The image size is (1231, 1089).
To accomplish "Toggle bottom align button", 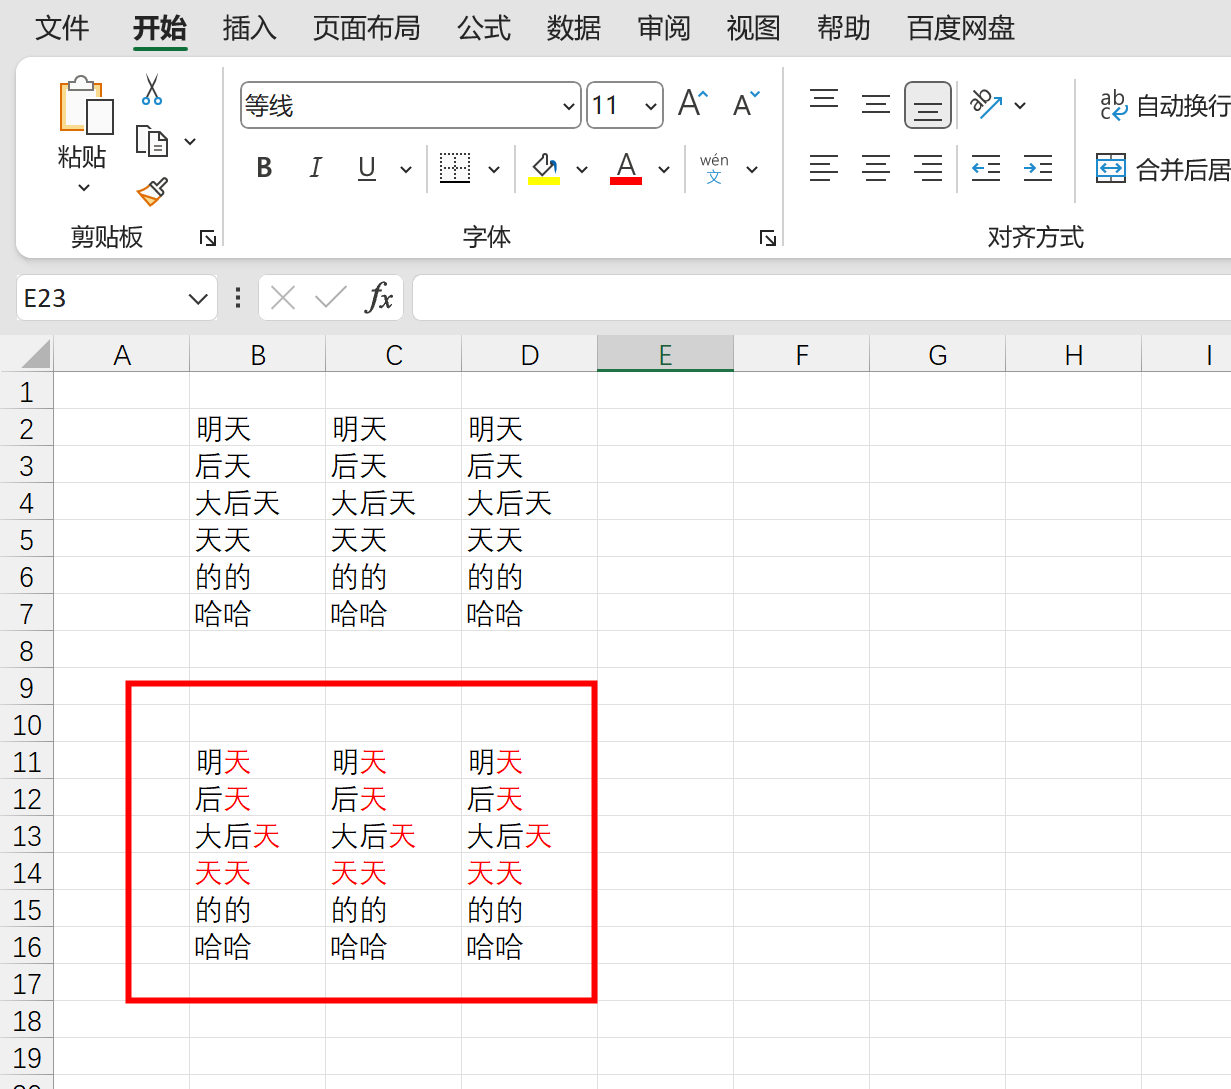I will coord(928,105).
